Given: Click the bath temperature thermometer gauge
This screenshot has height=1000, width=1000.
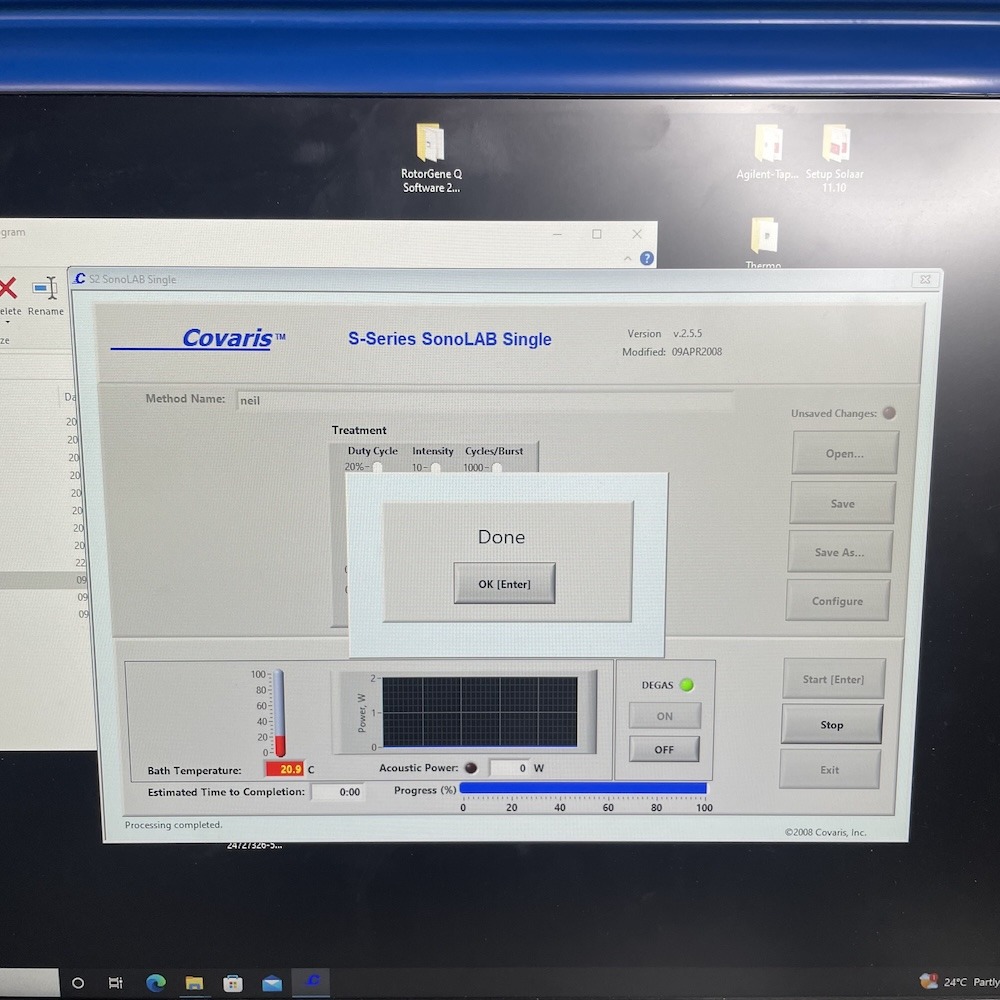Looking at the screenshot, I should (279, 712).
